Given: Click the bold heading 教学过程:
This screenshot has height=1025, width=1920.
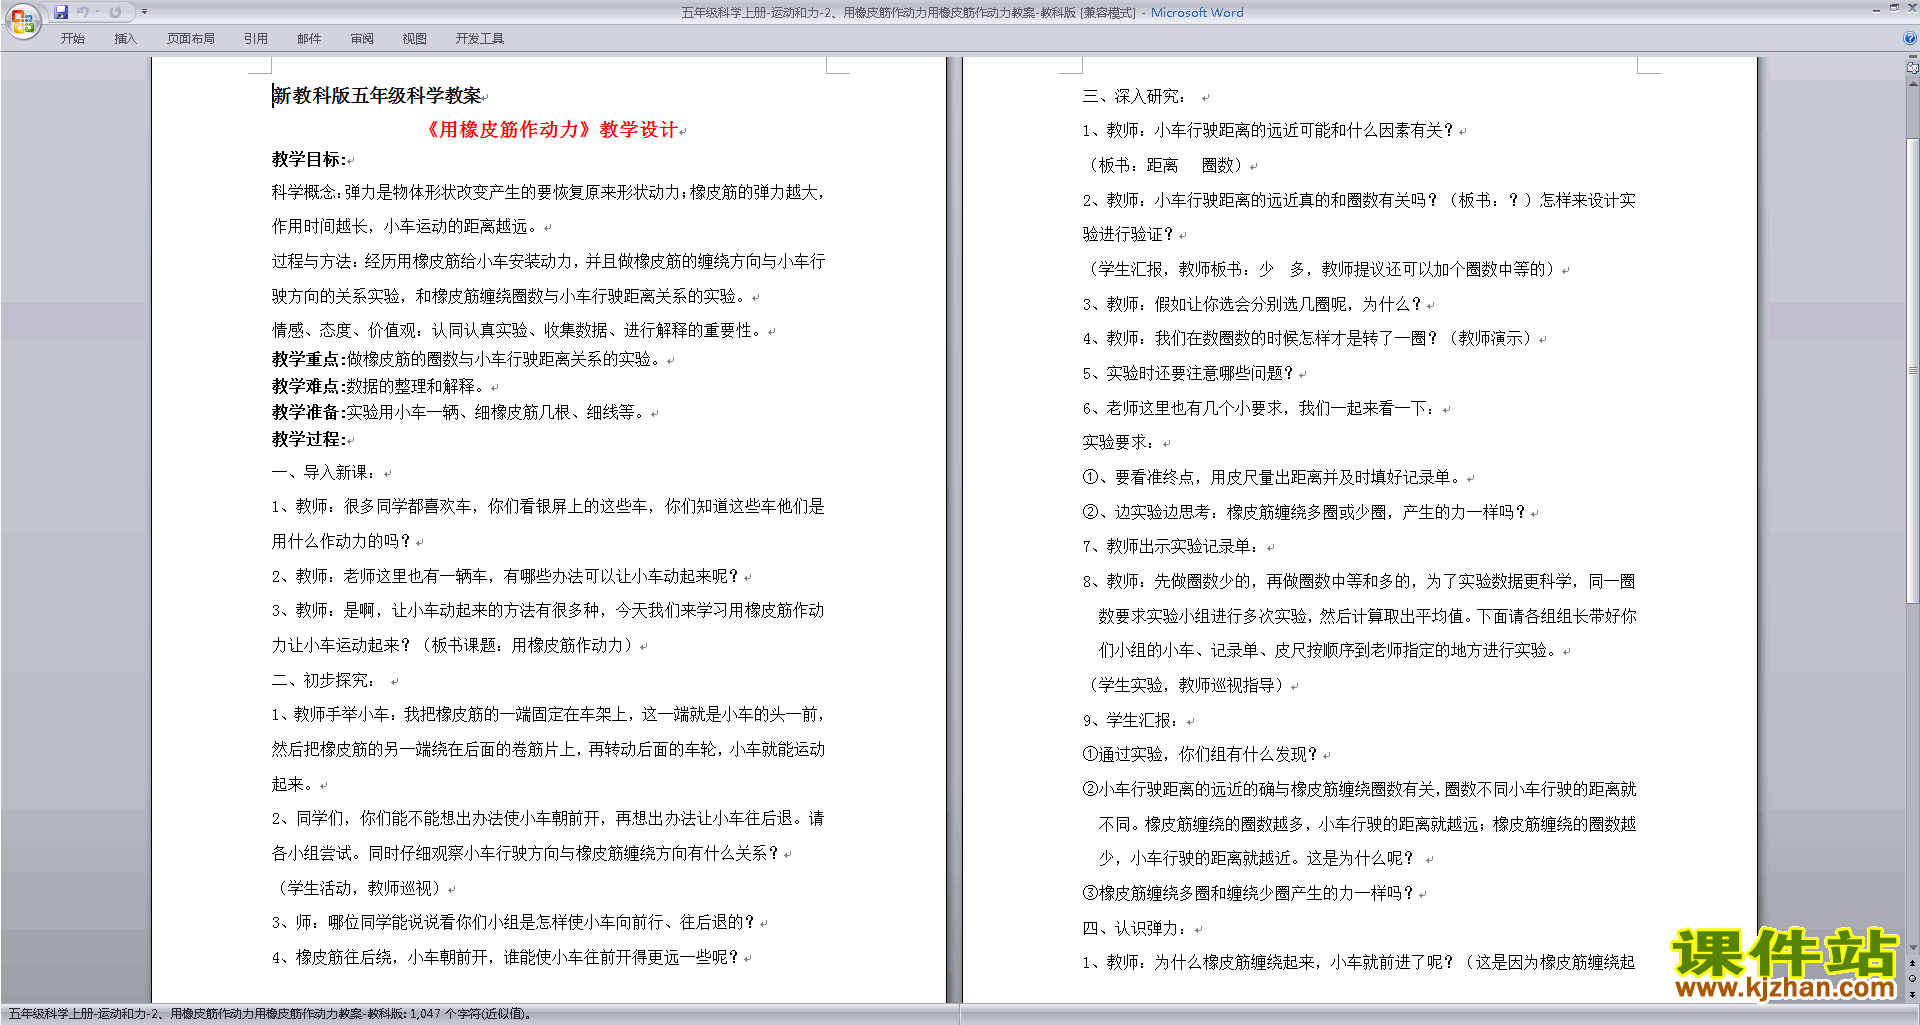Looking at the screenshot, I should coord(309,439).
